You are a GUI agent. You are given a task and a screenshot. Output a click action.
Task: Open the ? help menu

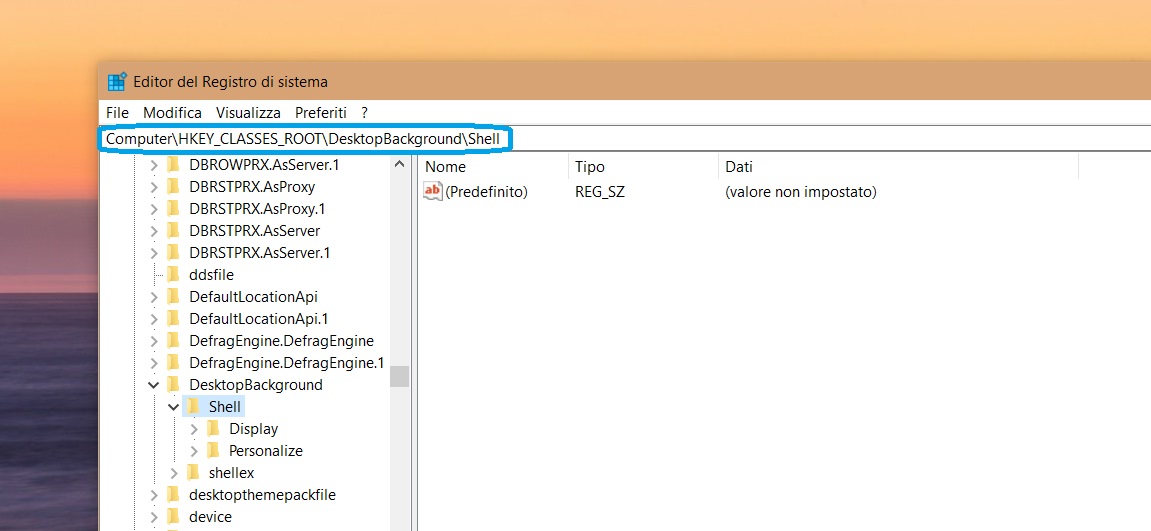coord(365,113)
